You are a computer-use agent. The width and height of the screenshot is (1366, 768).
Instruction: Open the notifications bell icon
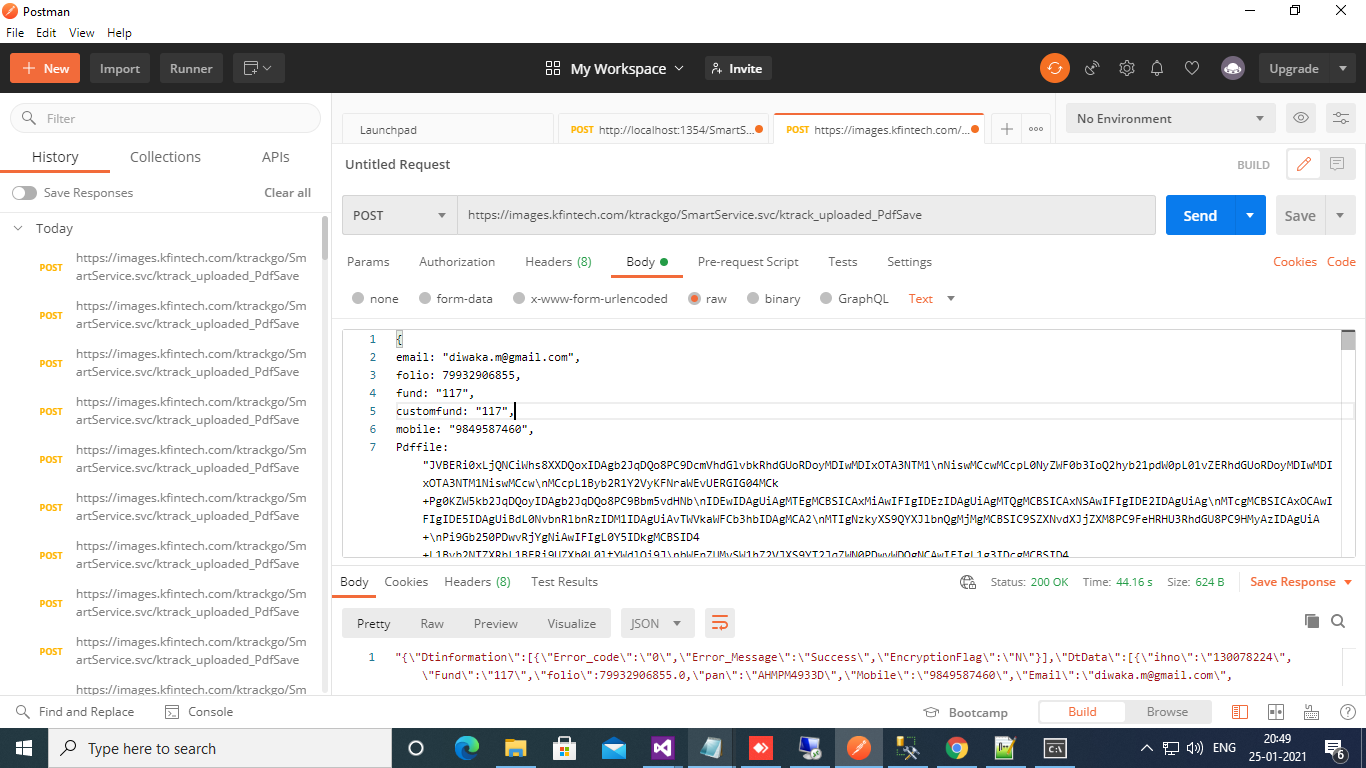1157,68
